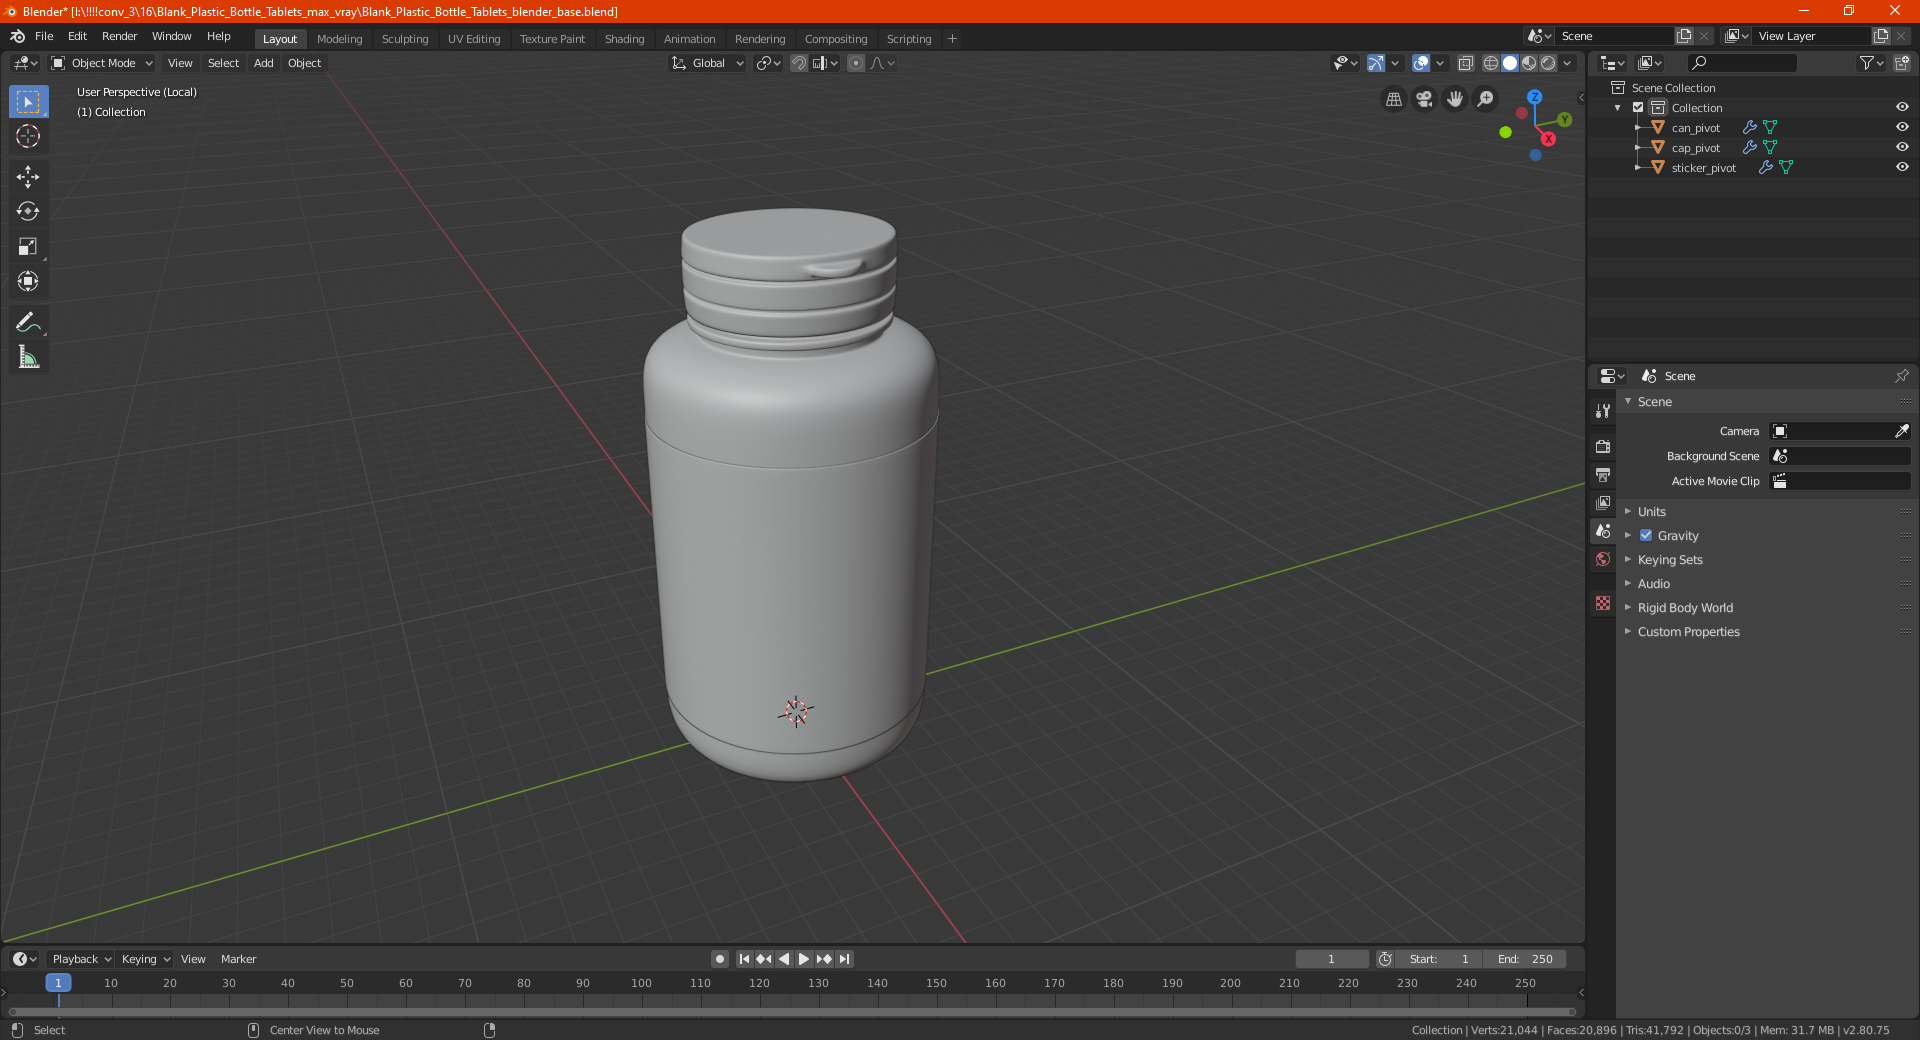Open the Output properties tab
The width and height of the screenshot is (1920, 1040).
pyautogui.click(x=1603, y=474)
